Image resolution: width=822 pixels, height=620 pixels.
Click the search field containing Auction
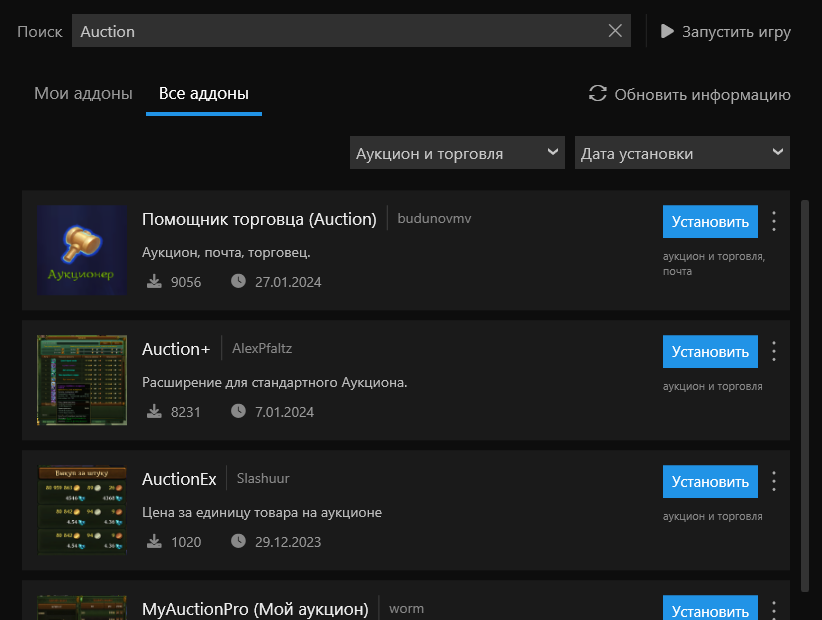pyautogui.click(x=351, y=30)
